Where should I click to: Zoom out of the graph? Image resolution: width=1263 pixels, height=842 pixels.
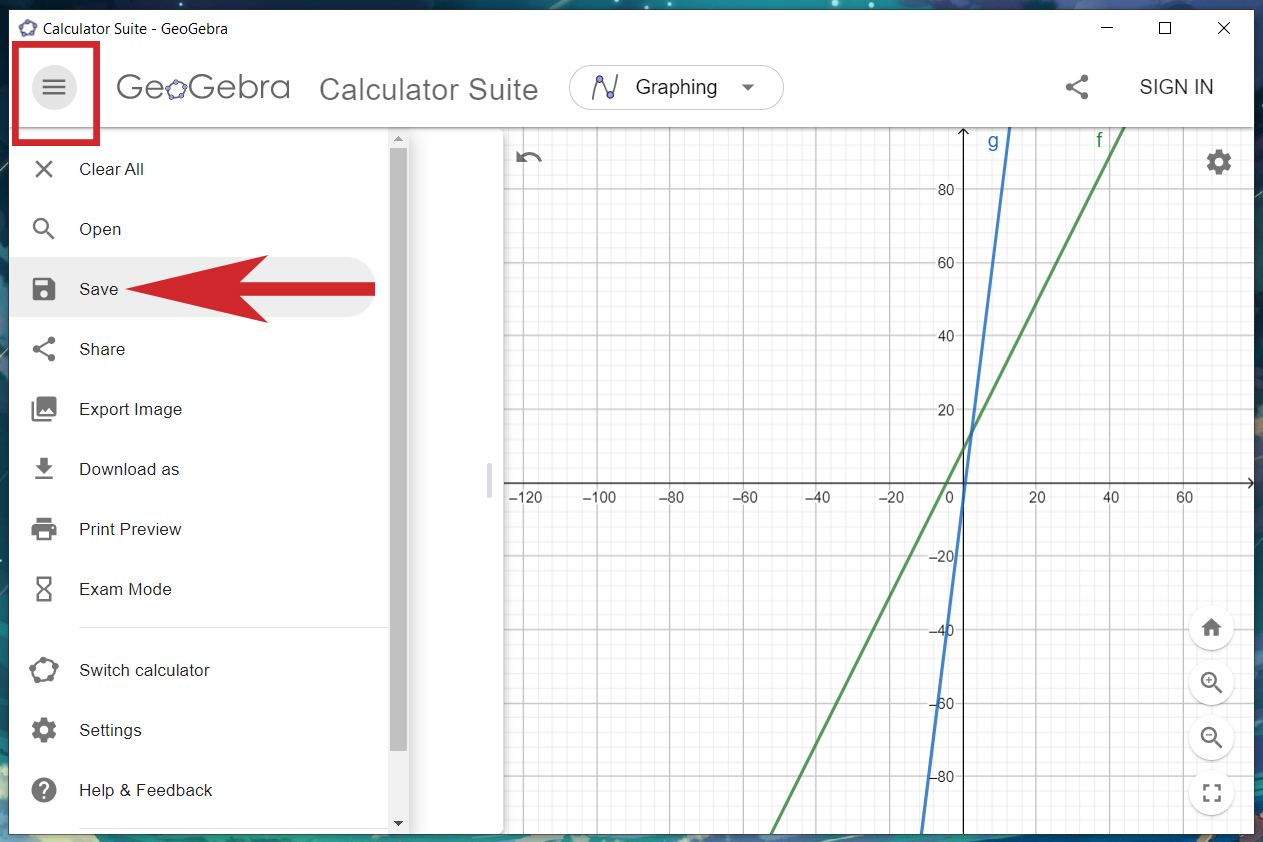tap(1212, 738)
